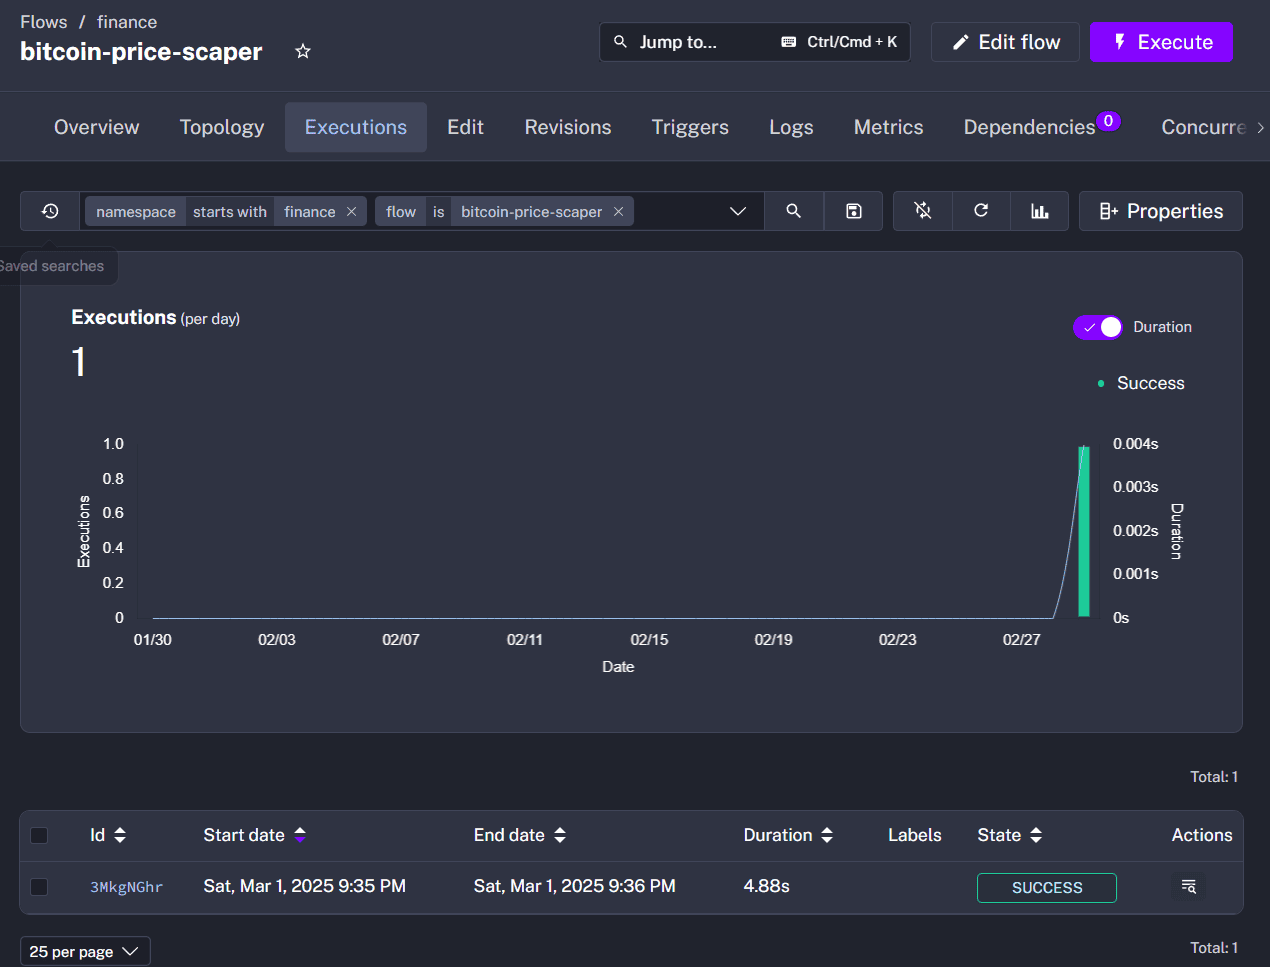
Task: Reveal hidden tabs with the right chevron
Action: (x=1261, y=127)
